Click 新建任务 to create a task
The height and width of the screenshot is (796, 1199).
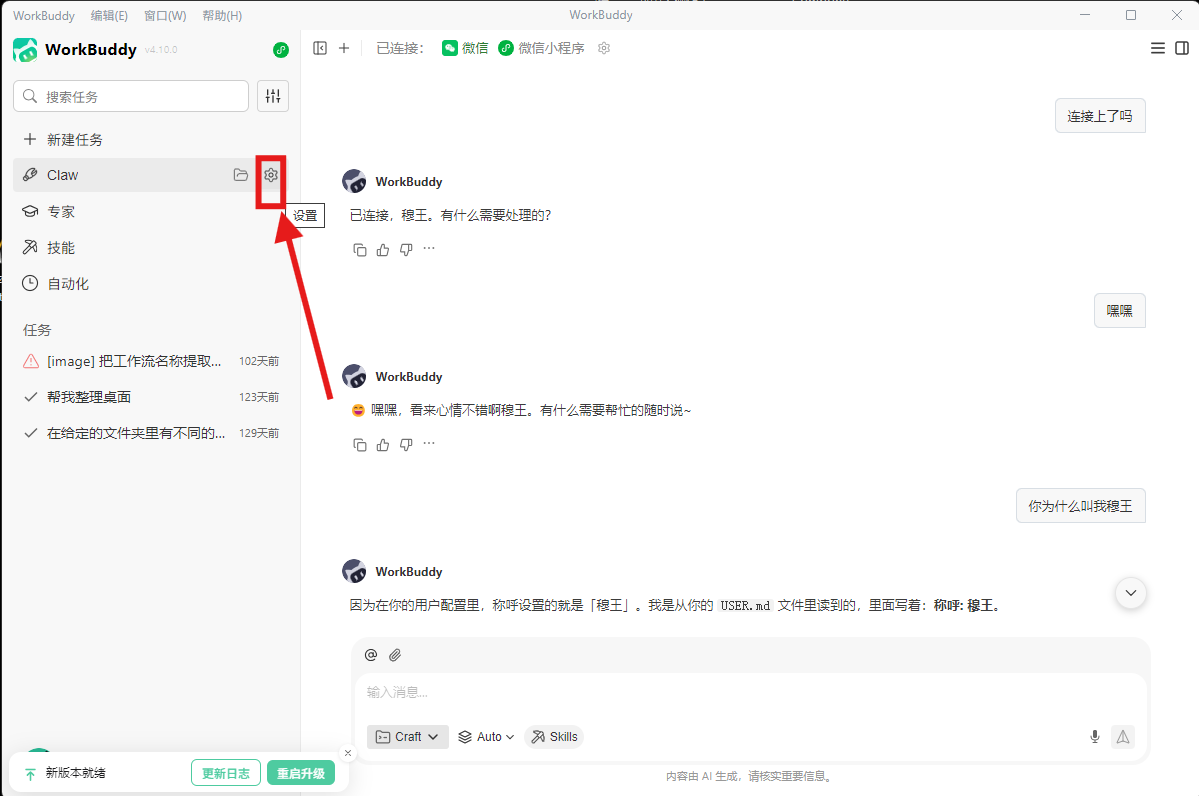click(151, 139)
